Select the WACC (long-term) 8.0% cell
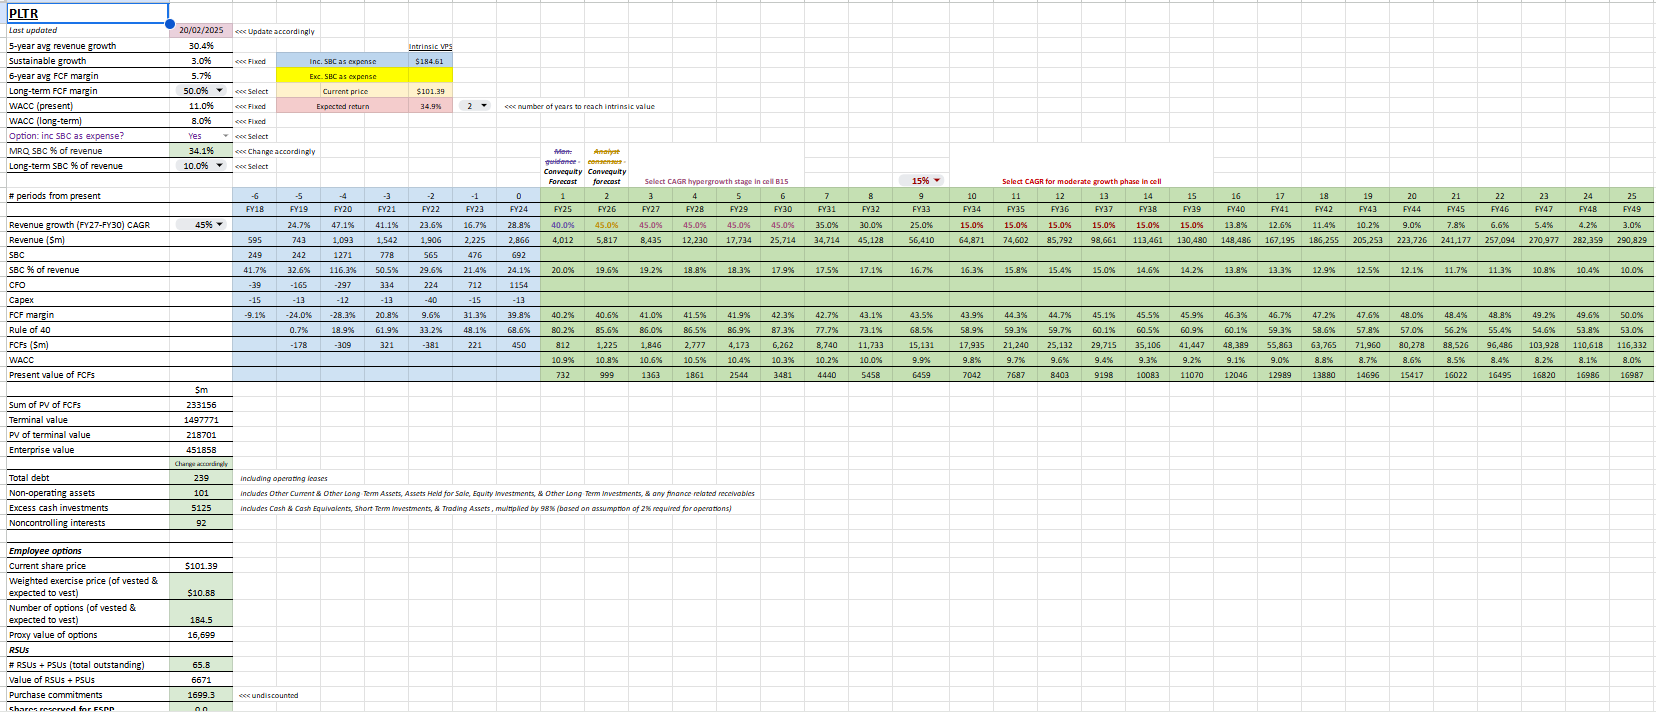The height and width of the screenshot is (712, 1656). pos(201,121)
